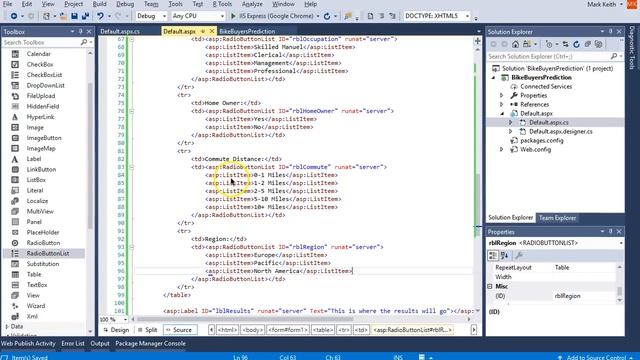
Task: Click the Toolbox search magnifier icon
Action: click(84, 42)
